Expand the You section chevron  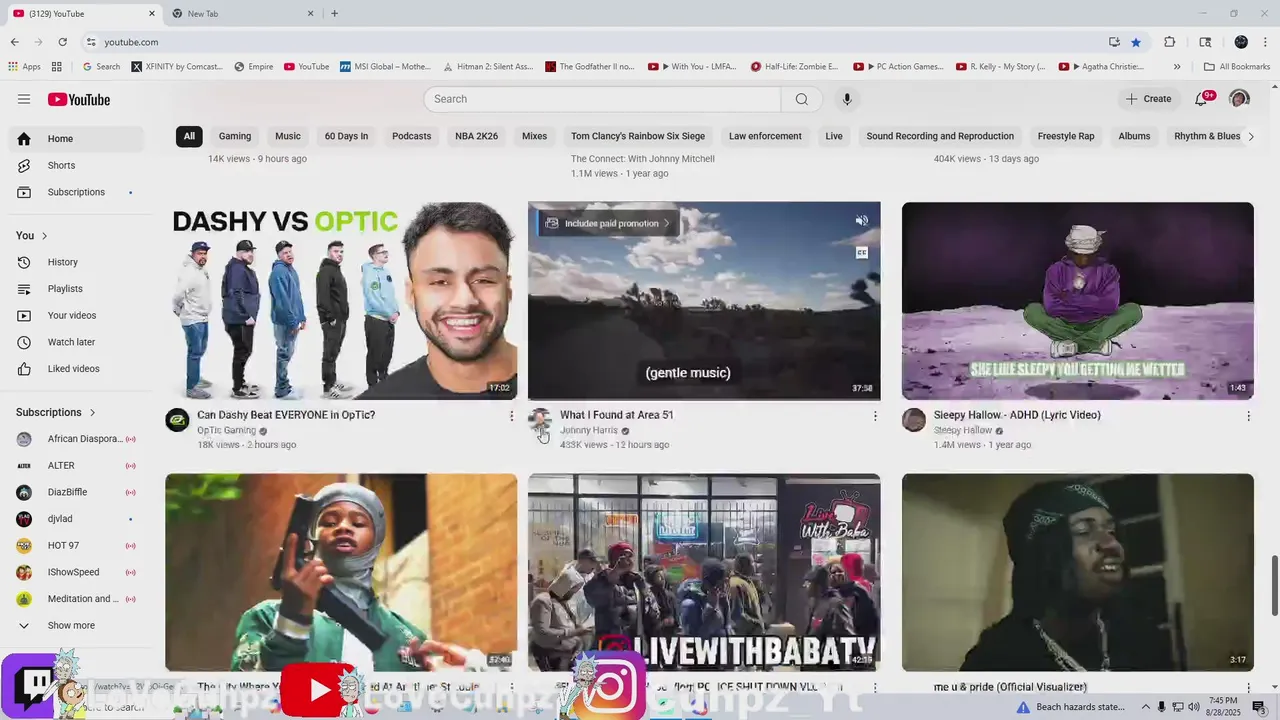pyautogui.click(x=44, y=236)
